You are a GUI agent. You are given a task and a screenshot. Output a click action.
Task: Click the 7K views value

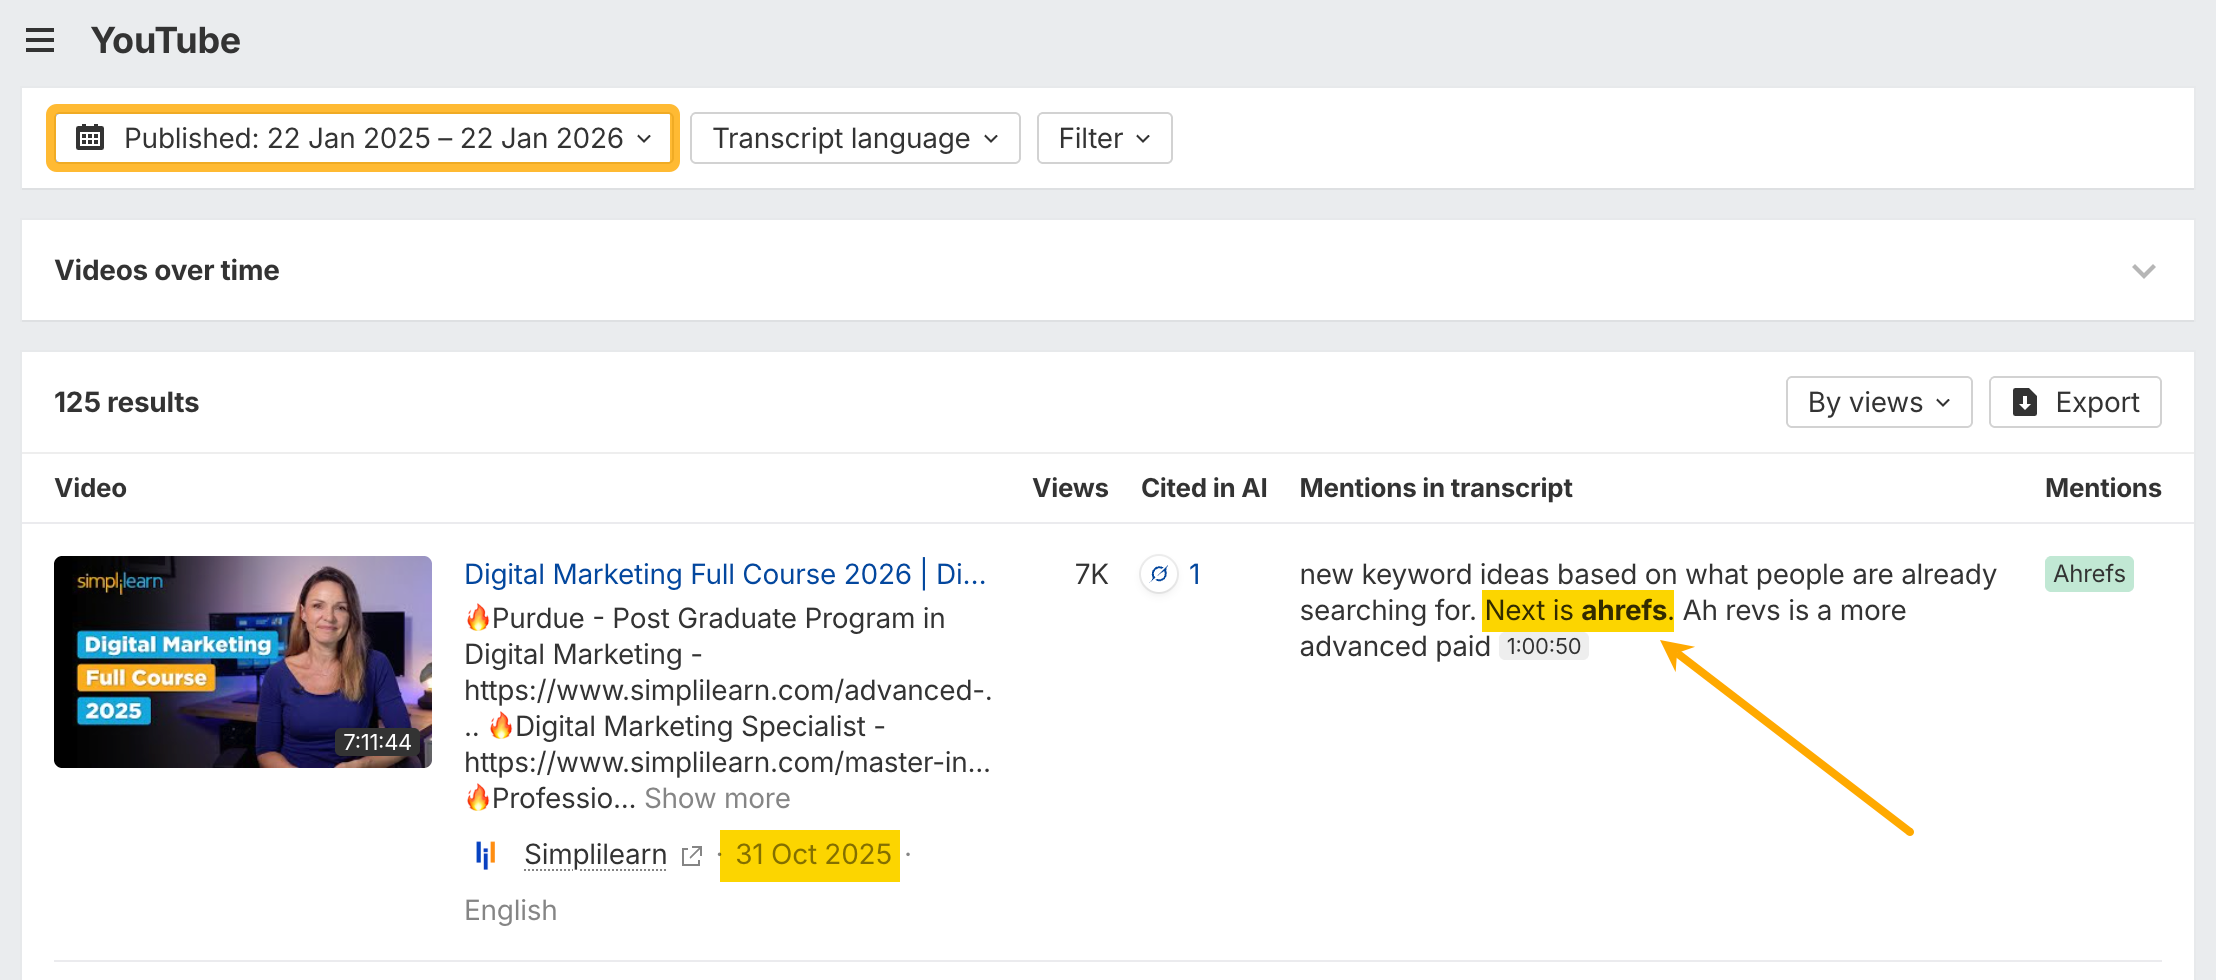[1091, 574]
